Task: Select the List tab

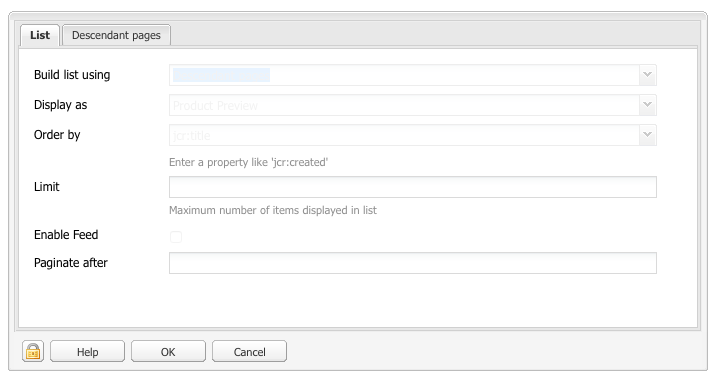Action: pyautogui.click(x=40, y=35)
